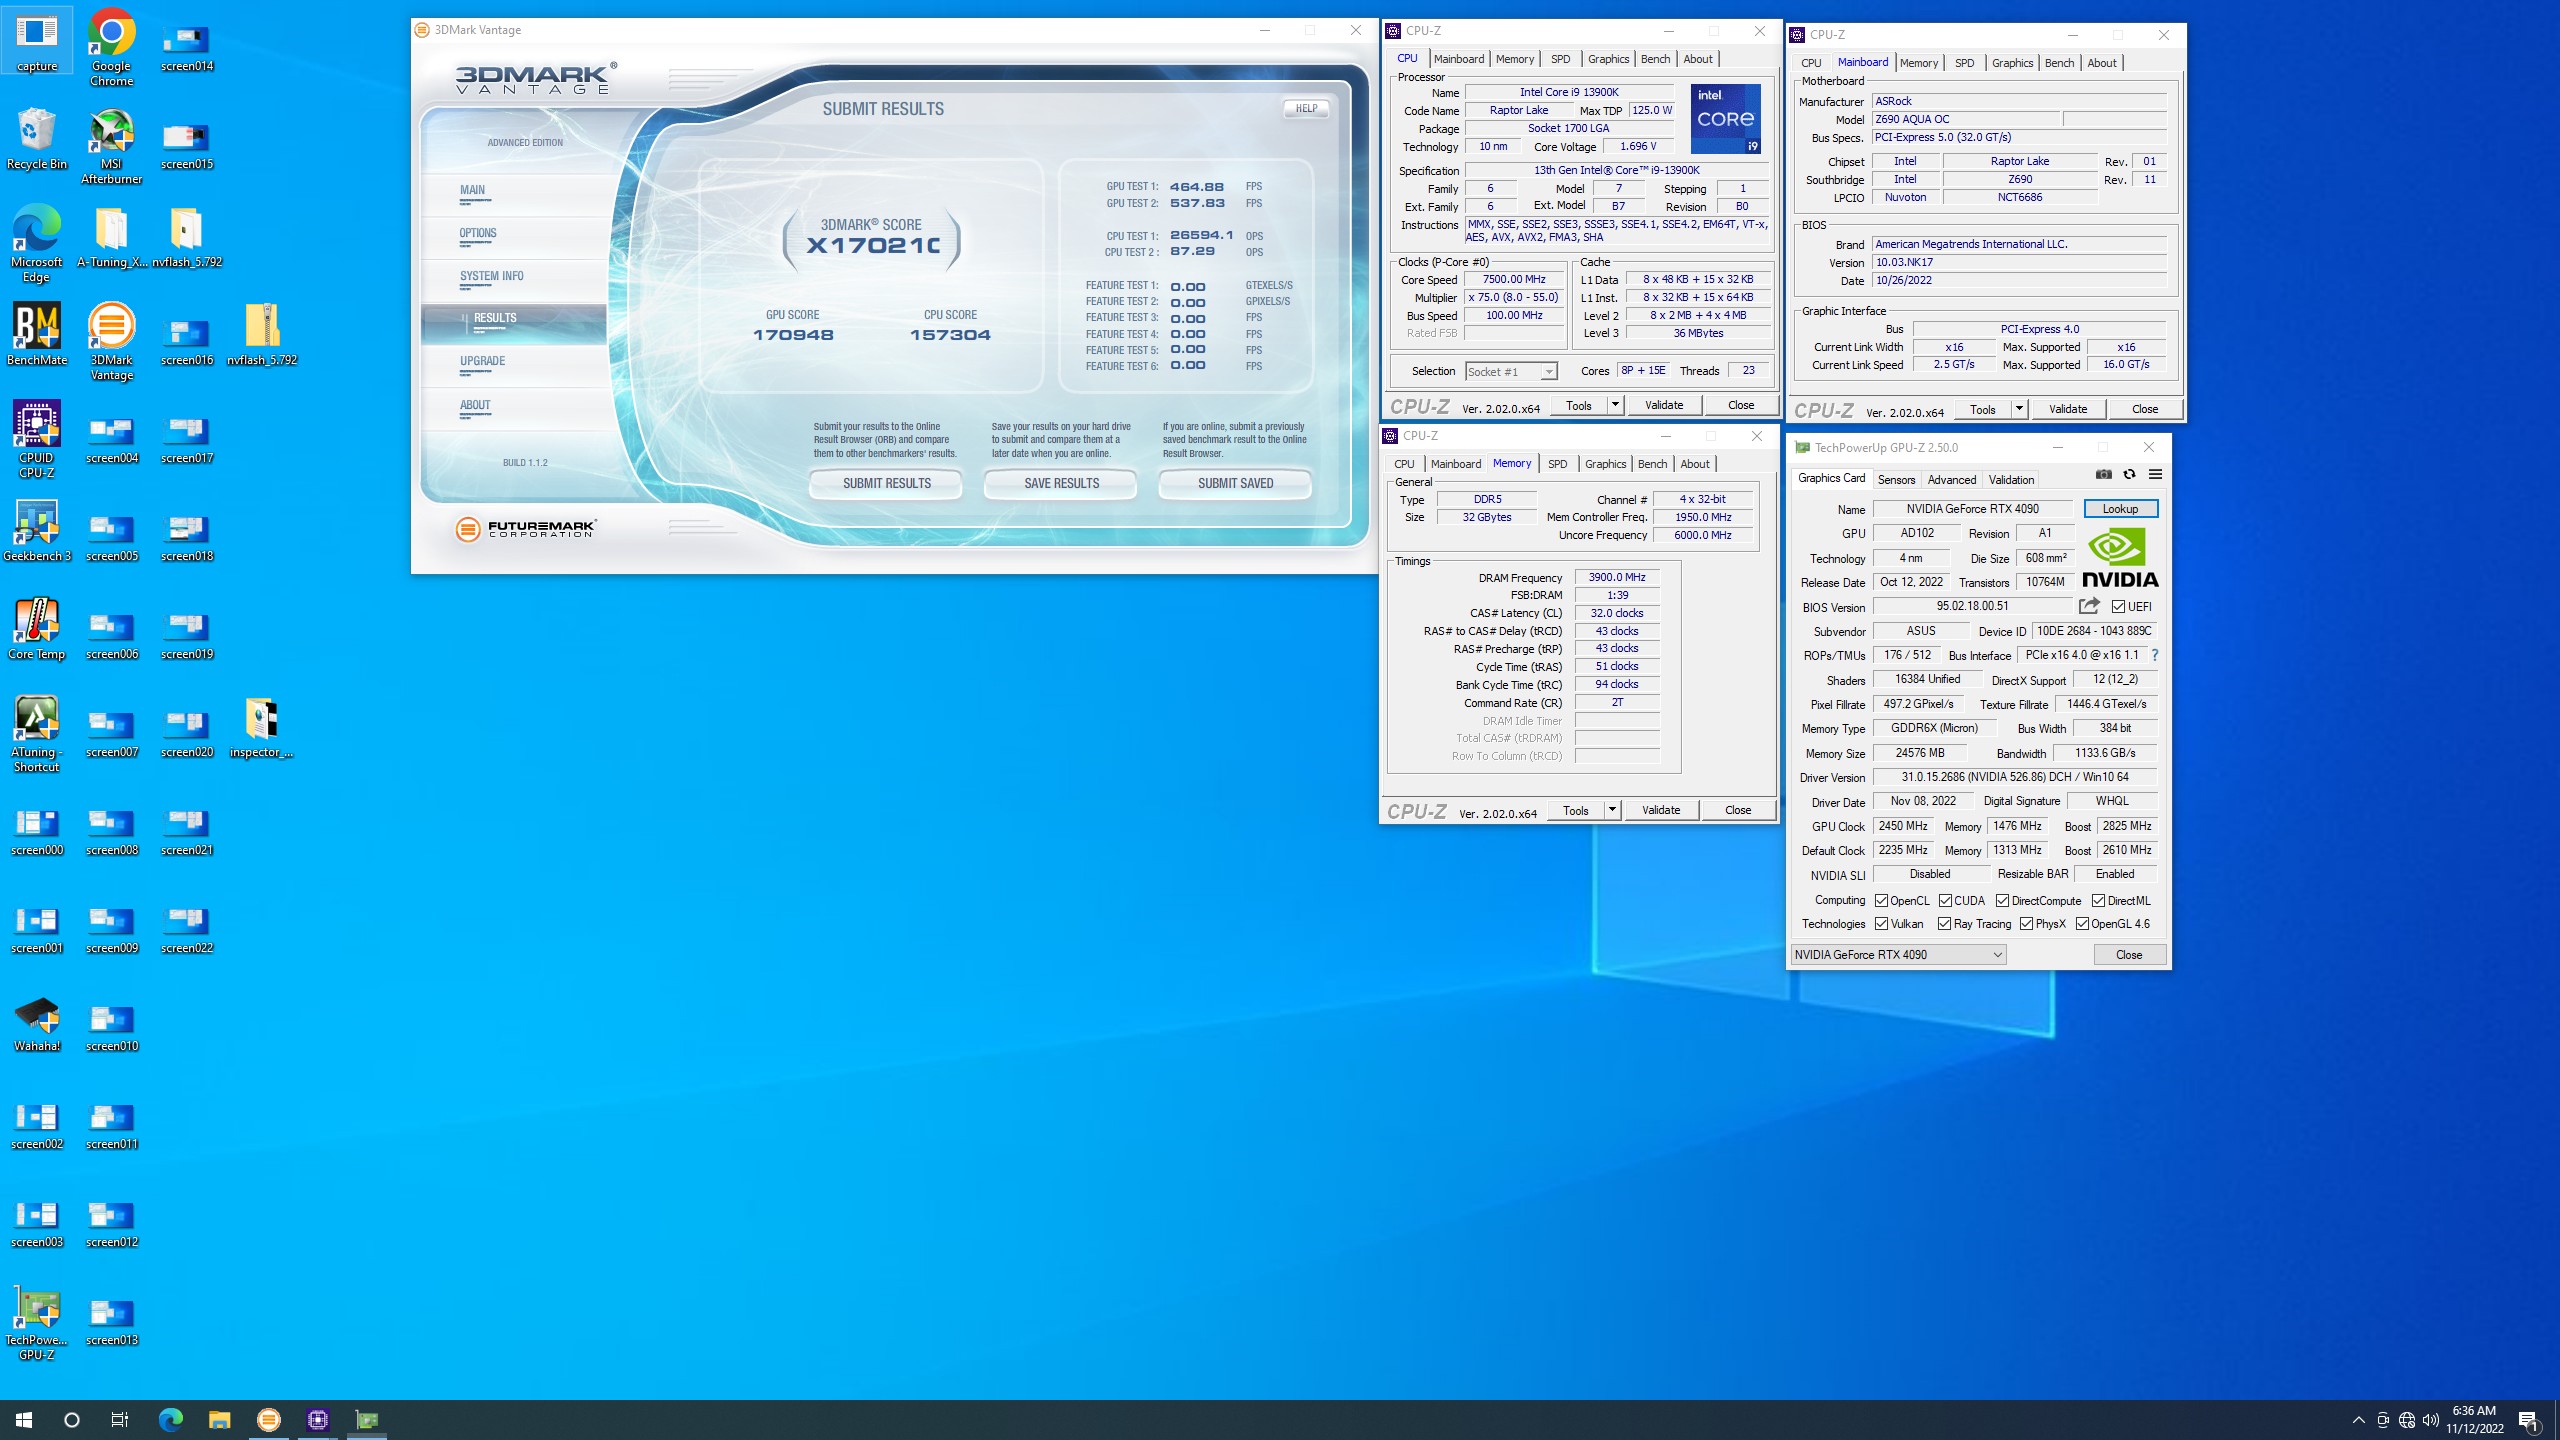
Task: Select the capture desktop icon
Action: [37, 40]
